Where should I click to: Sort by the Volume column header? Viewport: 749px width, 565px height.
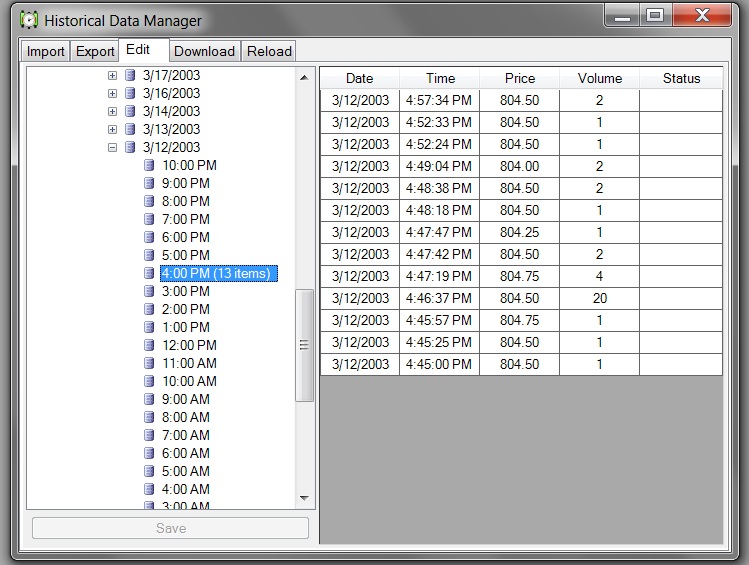599,78
